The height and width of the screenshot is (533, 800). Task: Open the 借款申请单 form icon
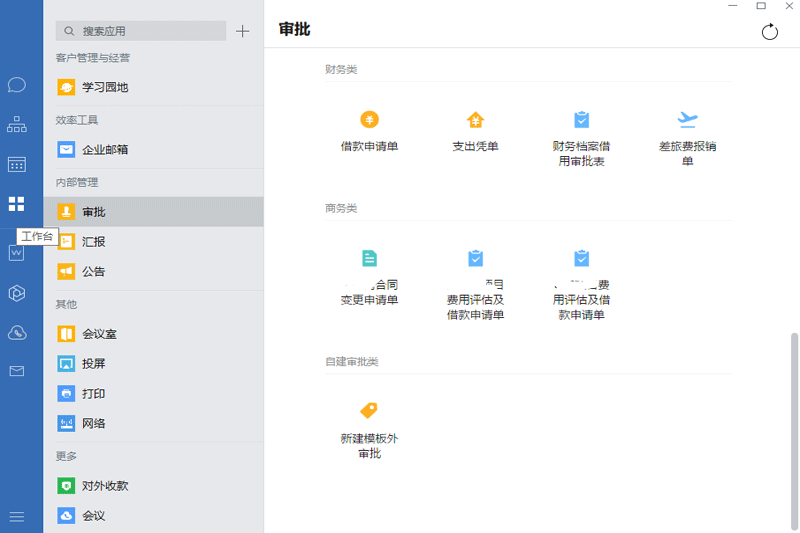pyautogui.click(x=369, y=121)
